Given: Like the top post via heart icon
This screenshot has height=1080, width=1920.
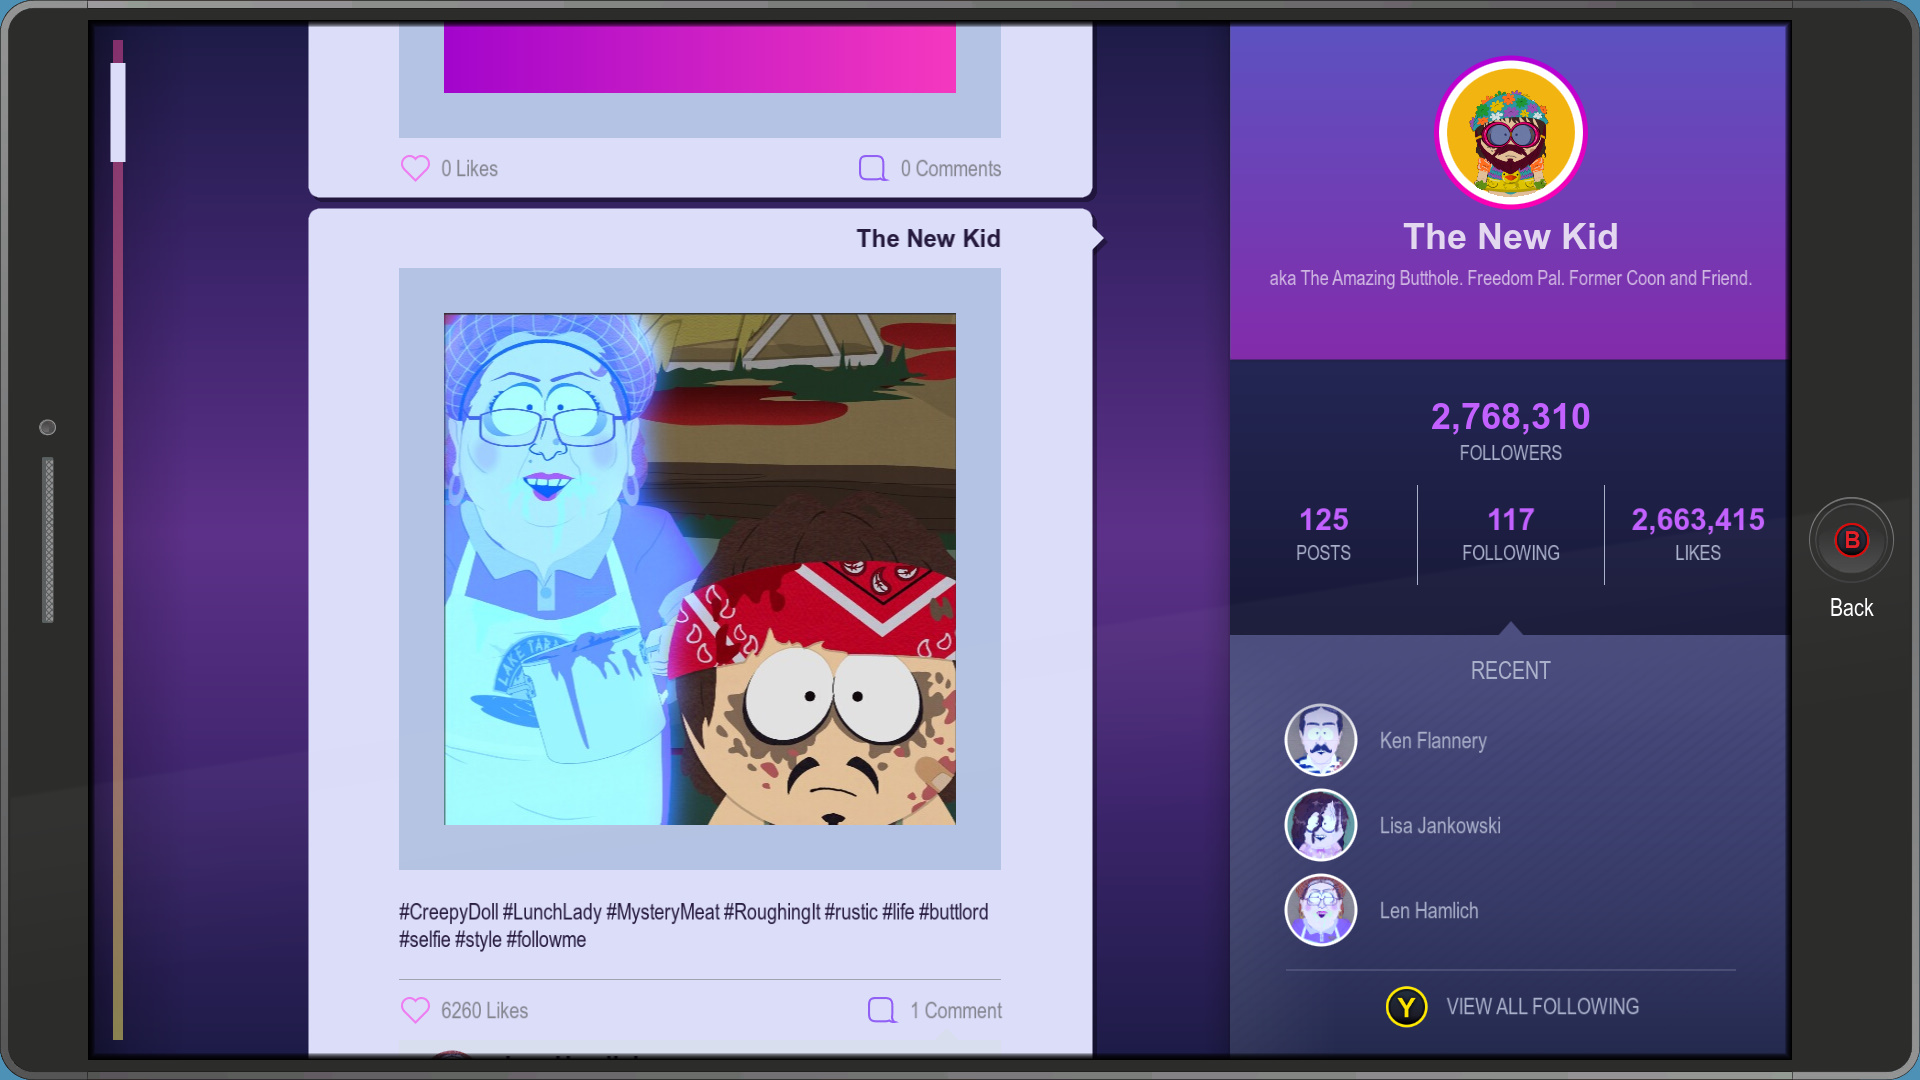Looking at the screenshot, I should pyautogui.click(x=415, y=168).
